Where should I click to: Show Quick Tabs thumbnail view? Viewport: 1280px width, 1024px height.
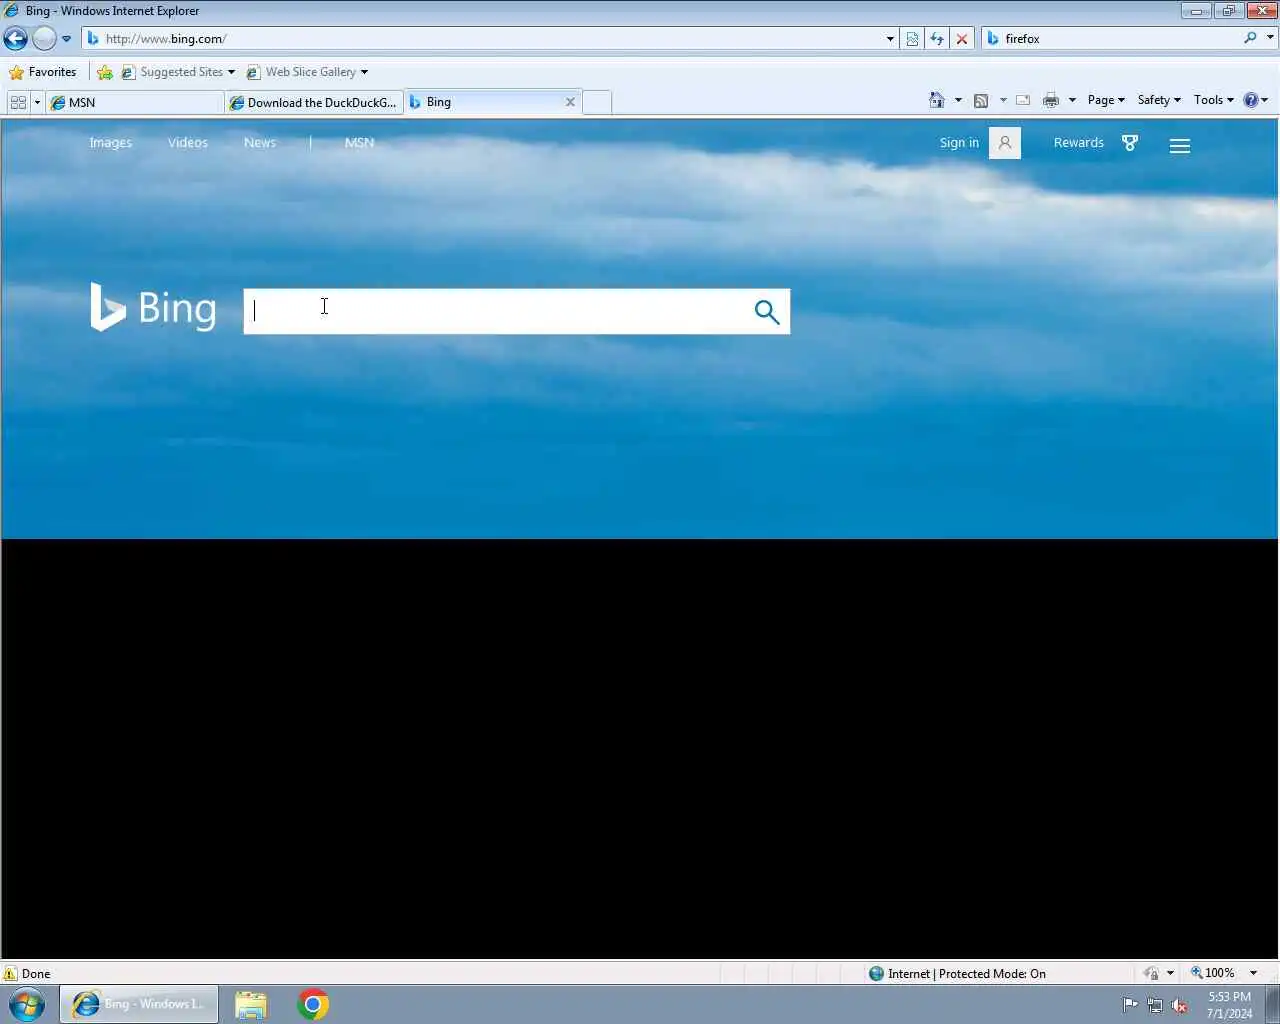click(18, 102)
